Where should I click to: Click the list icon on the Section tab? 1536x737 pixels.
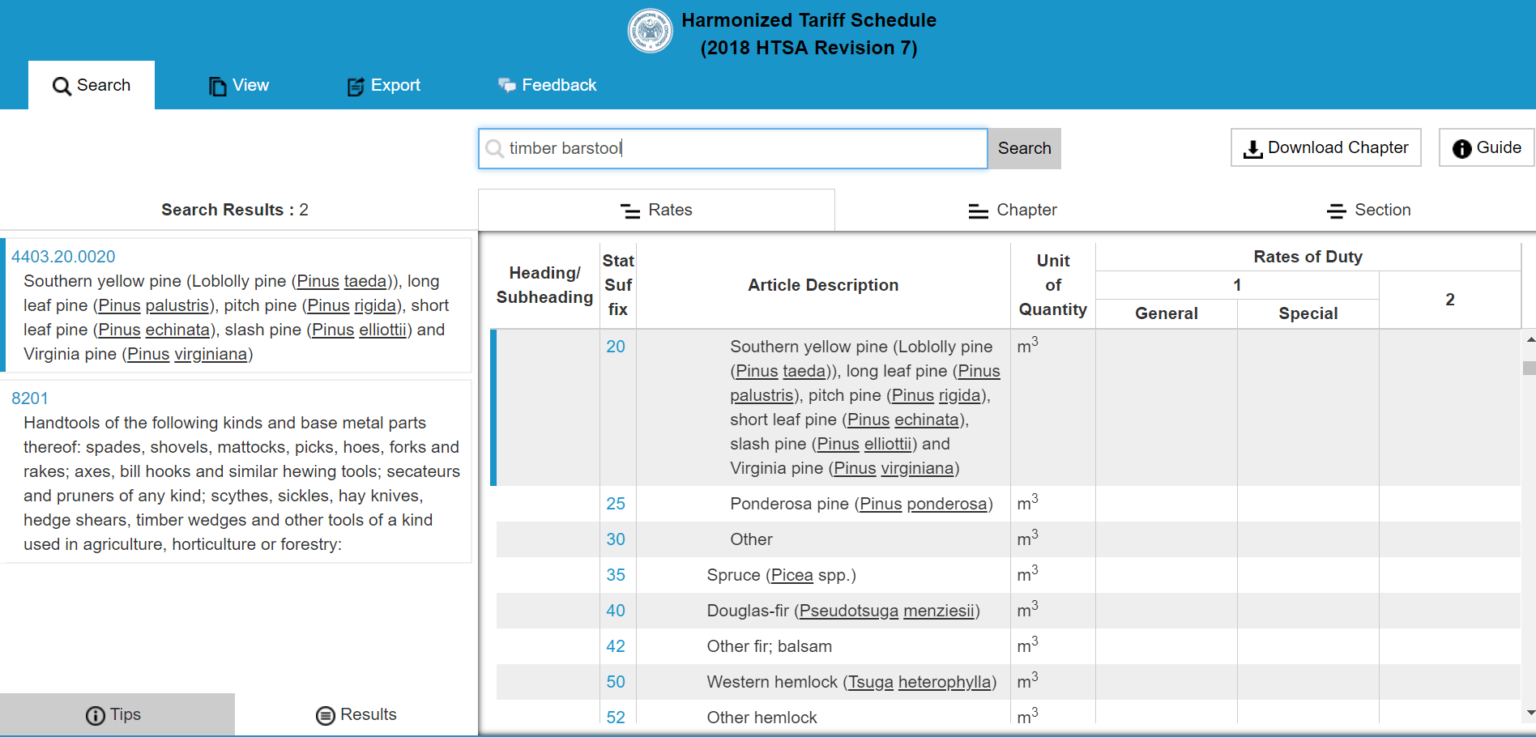(x=1335, y=210)
